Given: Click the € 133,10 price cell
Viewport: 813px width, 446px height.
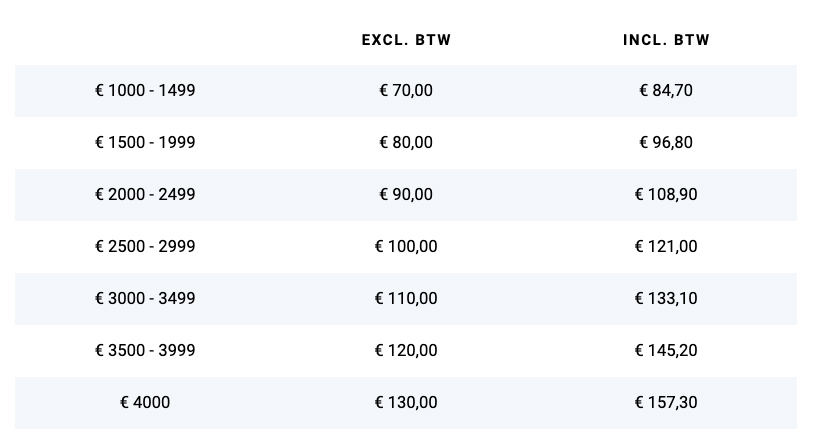Looking at the screenshot, I should click(666, 298).
